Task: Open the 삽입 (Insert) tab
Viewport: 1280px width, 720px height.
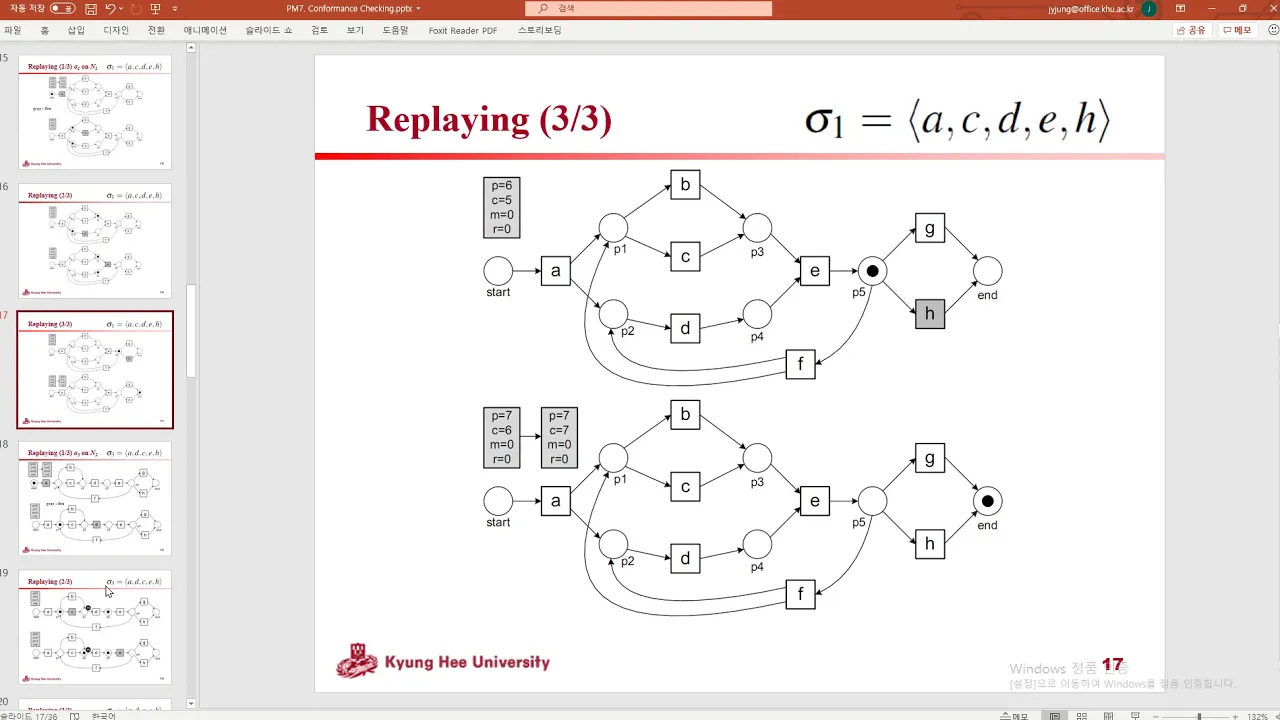Action: pos(76,30)
